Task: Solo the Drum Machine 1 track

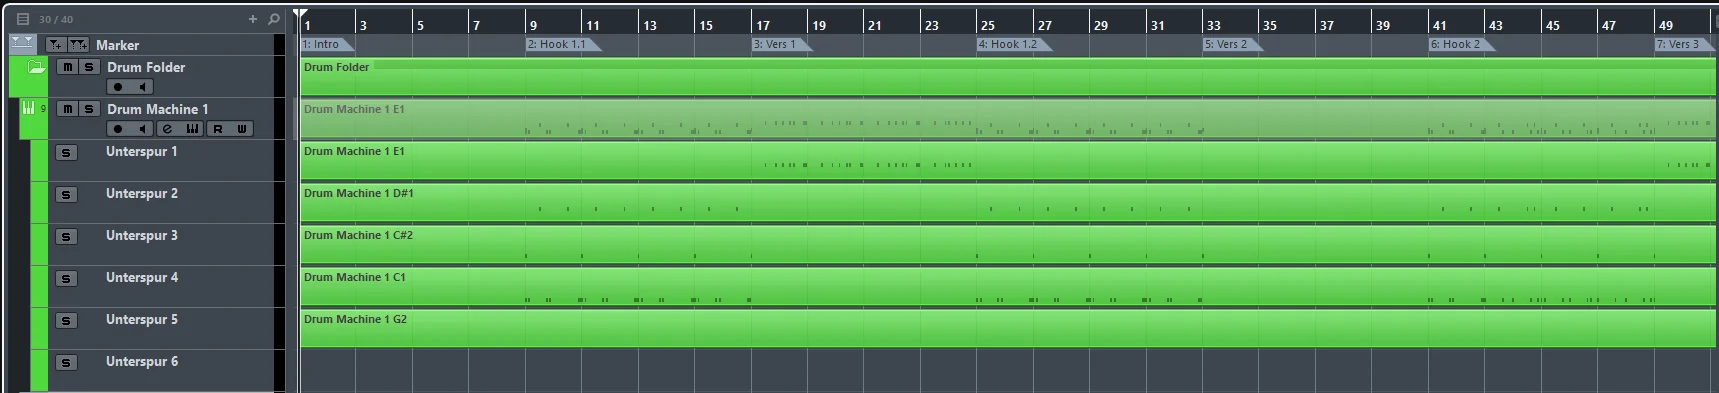Action: [89, 109]
